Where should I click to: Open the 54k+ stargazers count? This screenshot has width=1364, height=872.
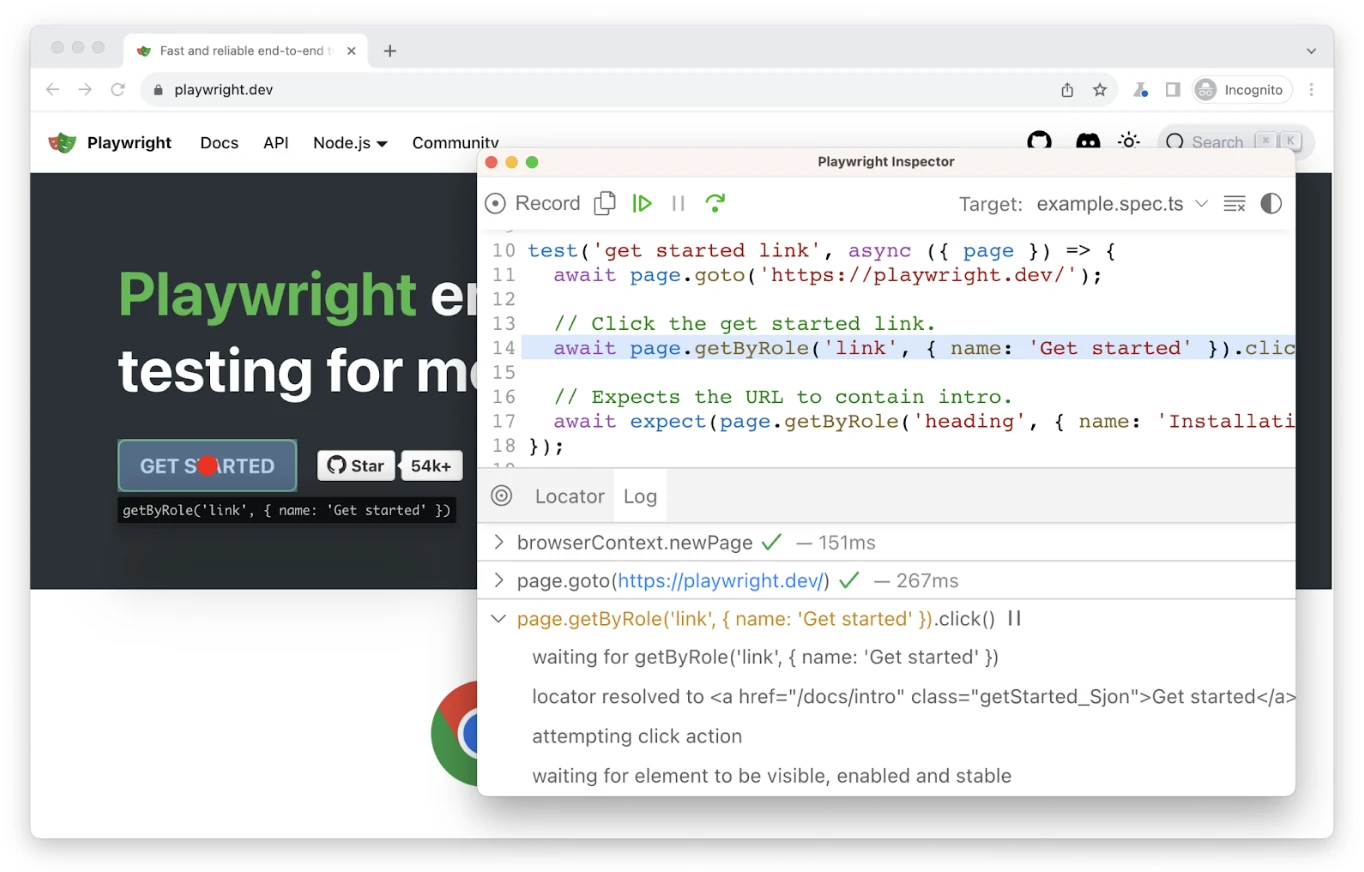click(431, 466)
